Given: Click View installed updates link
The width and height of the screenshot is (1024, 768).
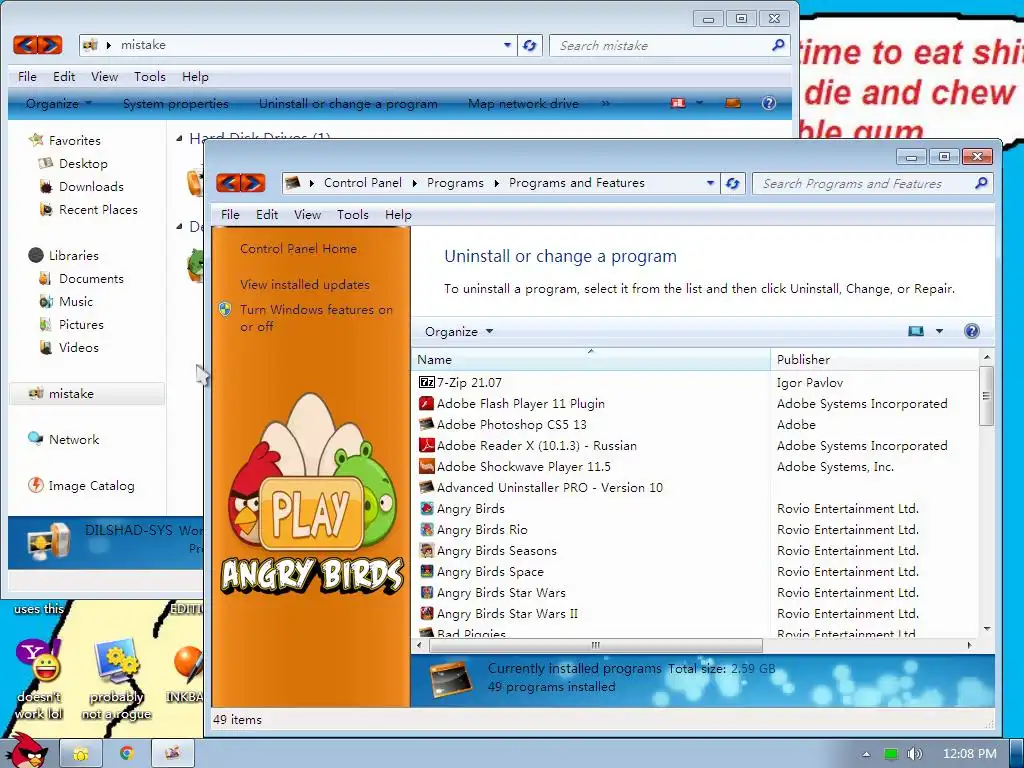Looking at the screenshot, I should (x=305, y=285).
